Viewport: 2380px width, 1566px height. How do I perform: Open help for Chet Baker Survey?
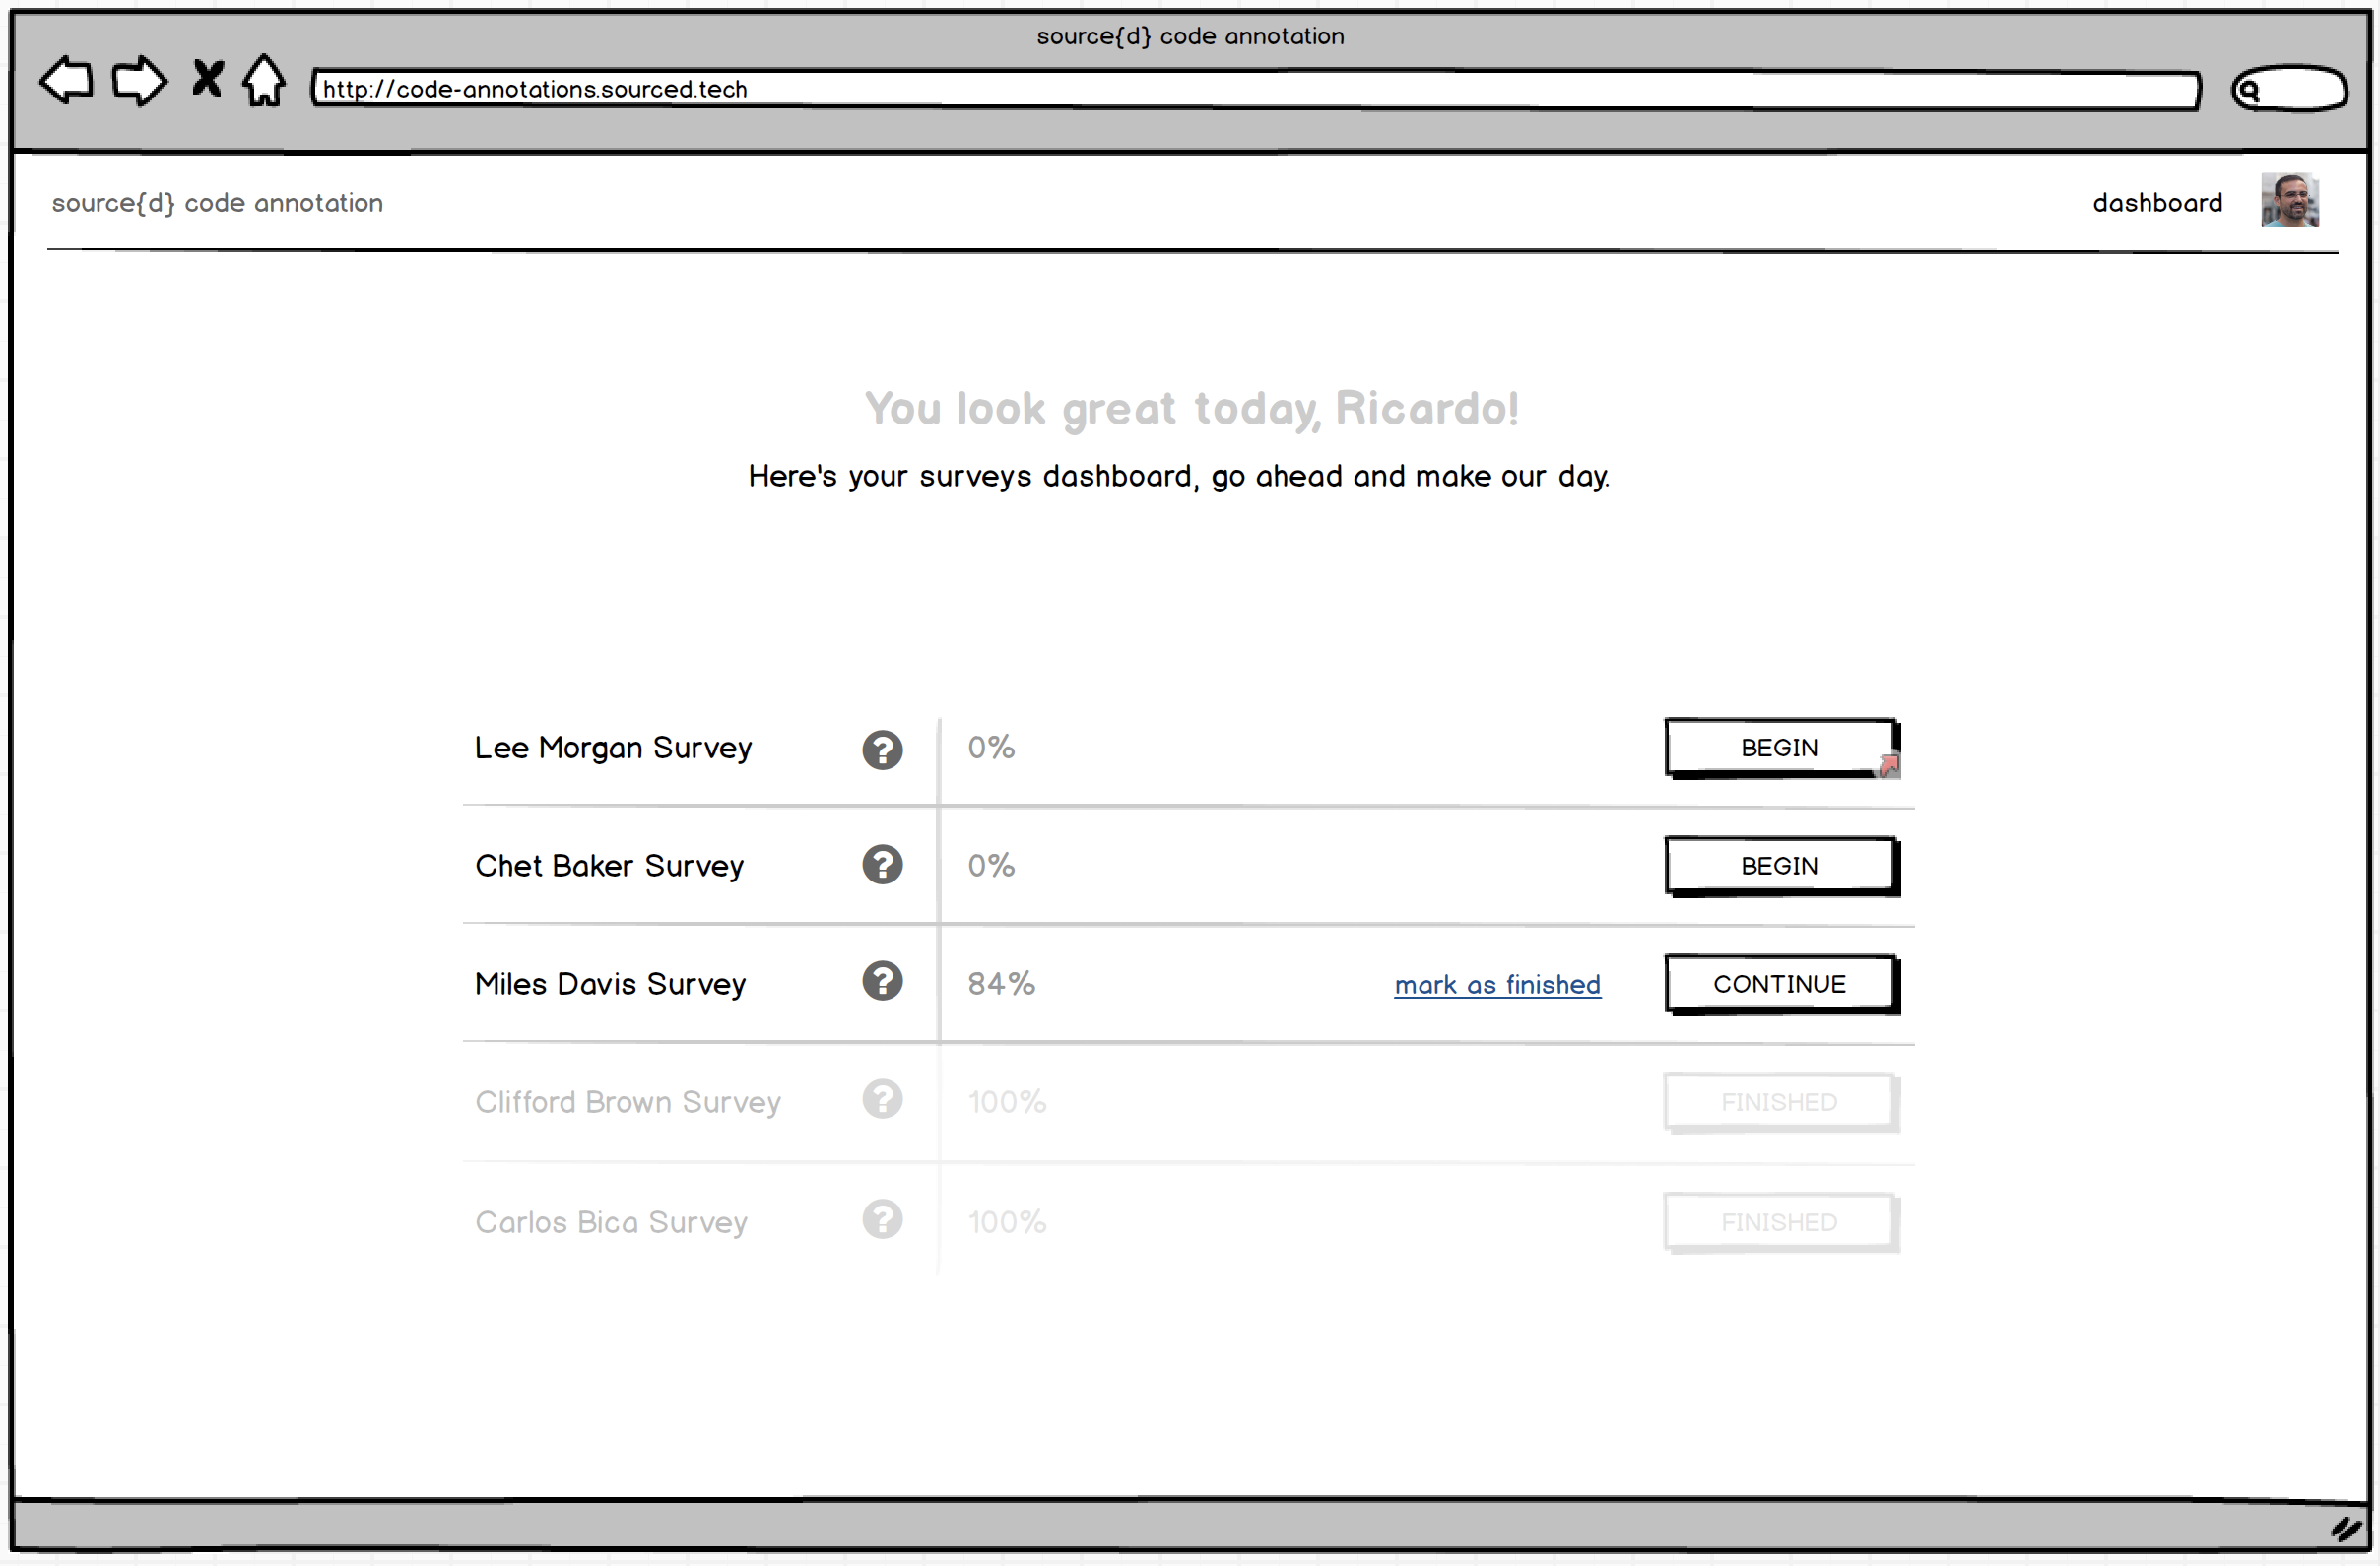(x=882, y=865)
